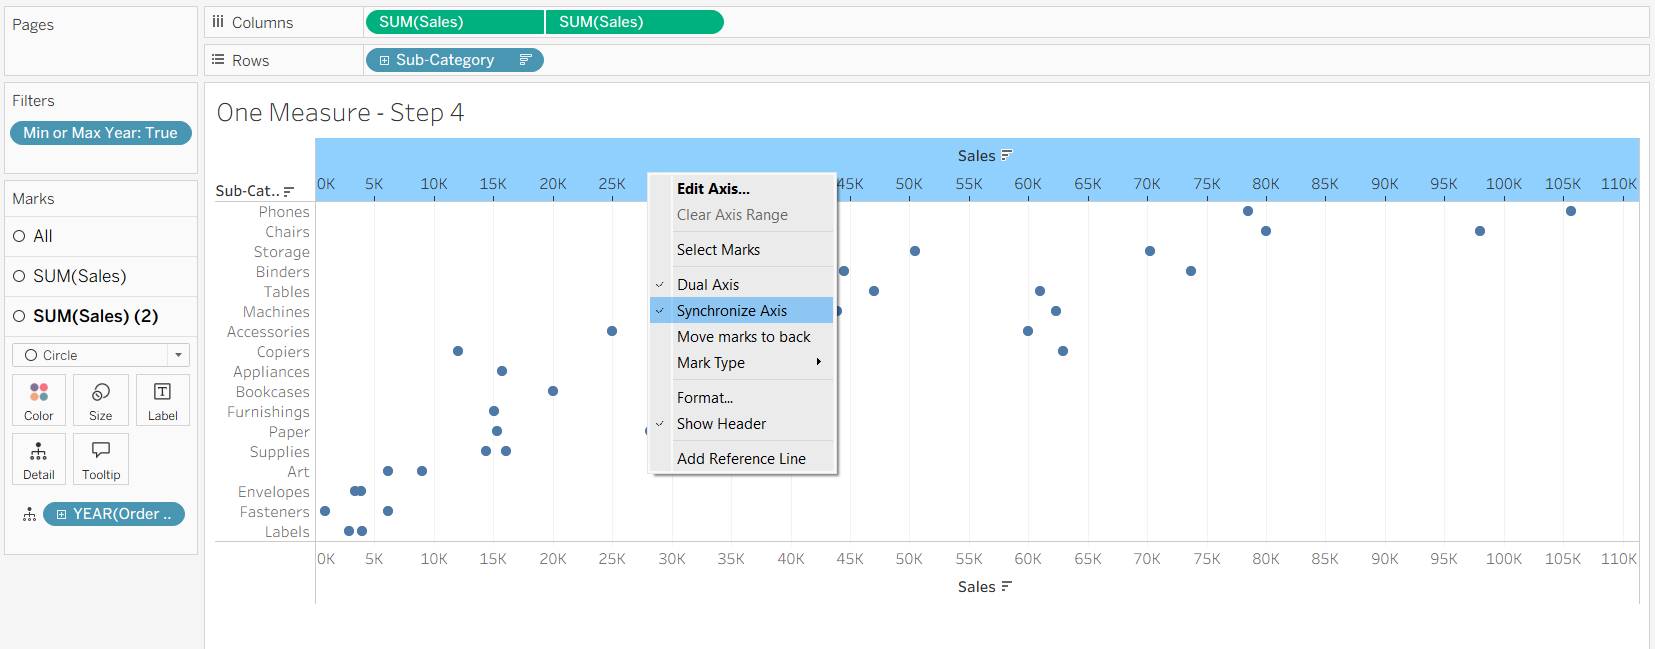
Task: Open the Color mark property
Action: tap(39, 400)
